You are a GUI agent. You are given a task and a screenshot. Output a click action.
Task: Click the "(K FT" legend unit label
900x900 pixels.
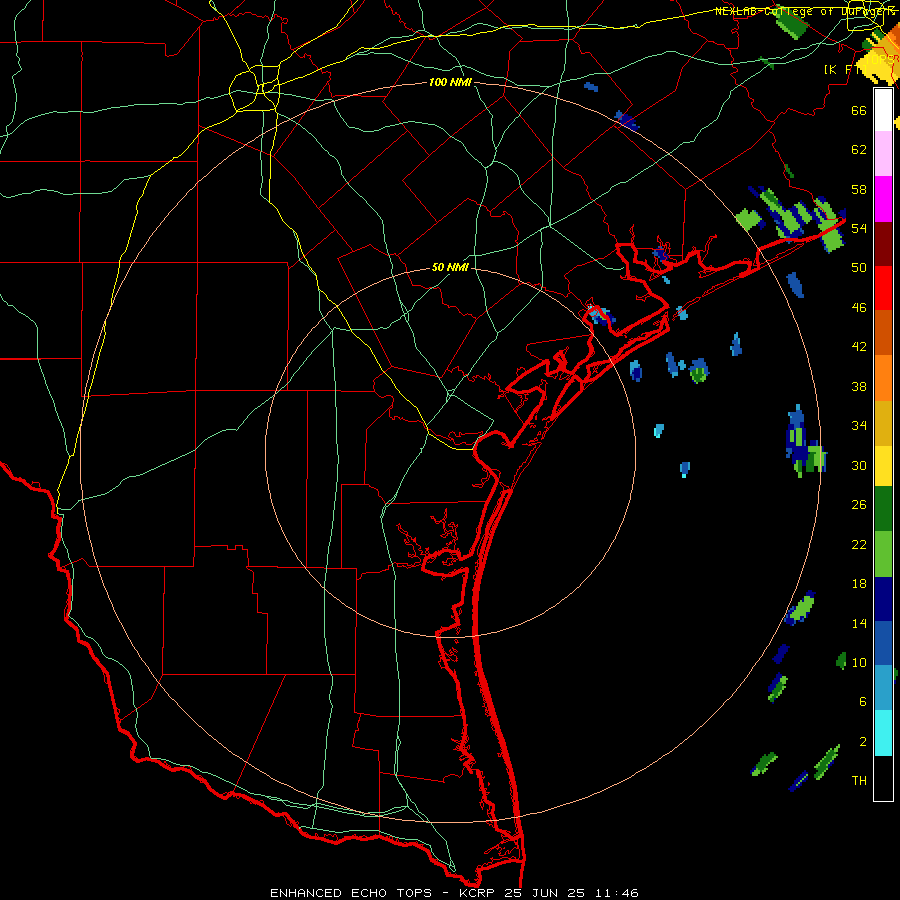[841, 69]
